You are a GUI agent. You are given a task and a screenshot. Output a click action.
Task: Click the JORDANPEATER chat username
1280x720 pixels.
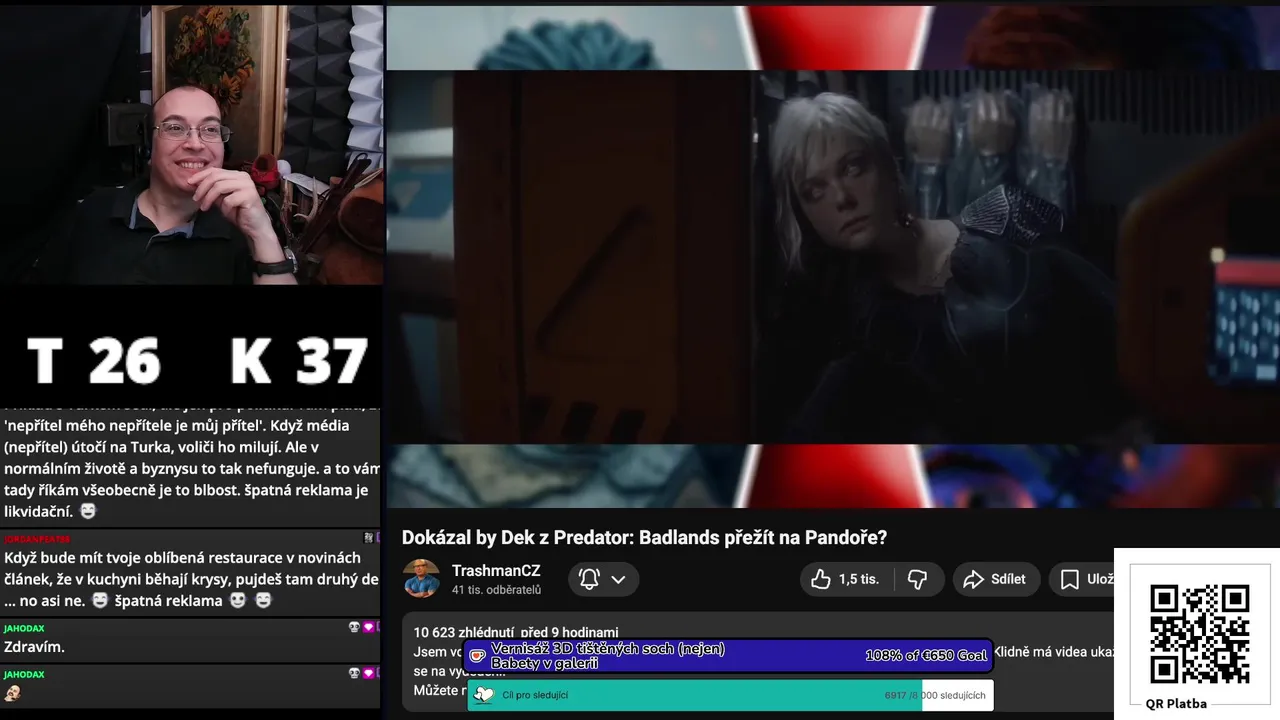[x=37, y=539]
